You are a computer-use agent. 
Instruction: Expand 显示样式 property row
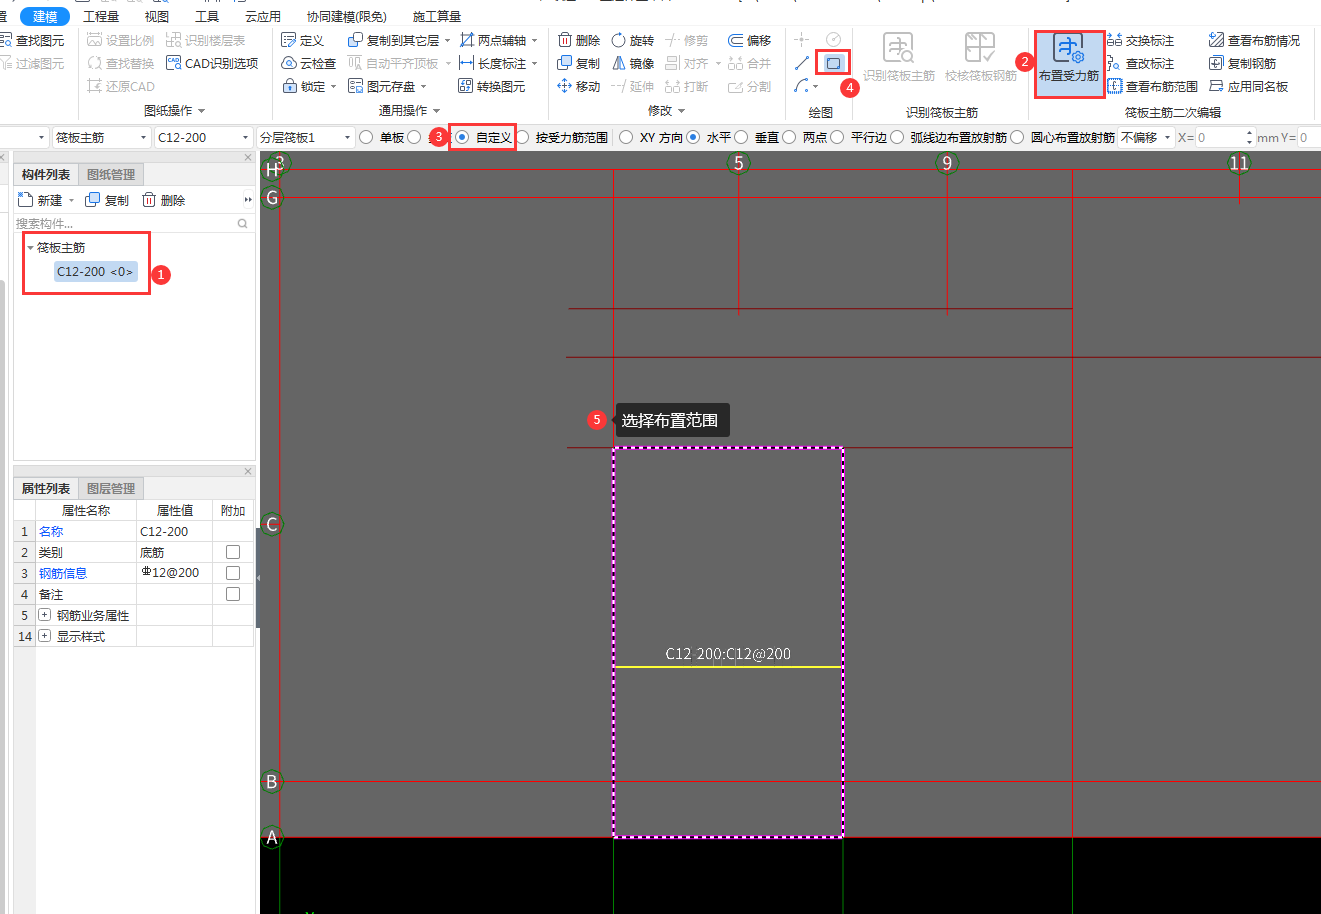coord(45,636)
